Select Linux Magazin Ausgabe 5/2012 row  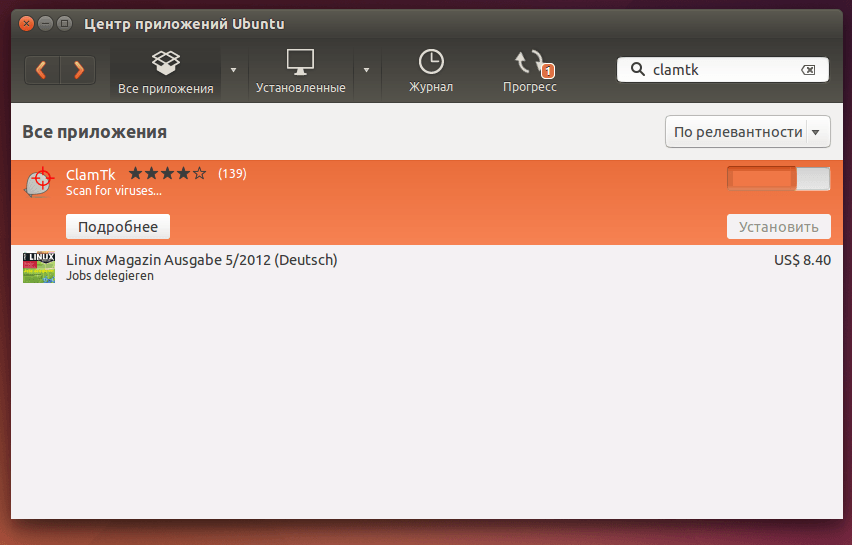coord(427,267)
